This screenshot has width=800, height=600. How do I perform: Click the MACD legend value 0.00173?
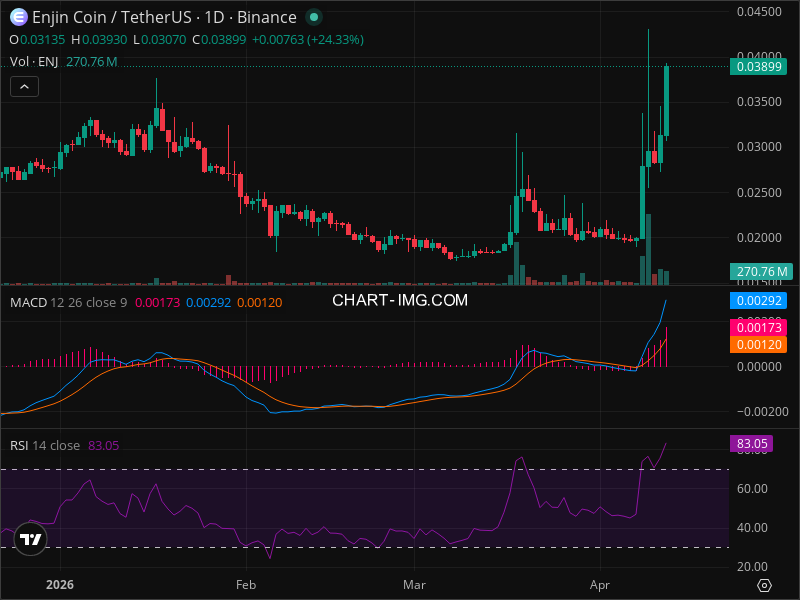[157, 303]
